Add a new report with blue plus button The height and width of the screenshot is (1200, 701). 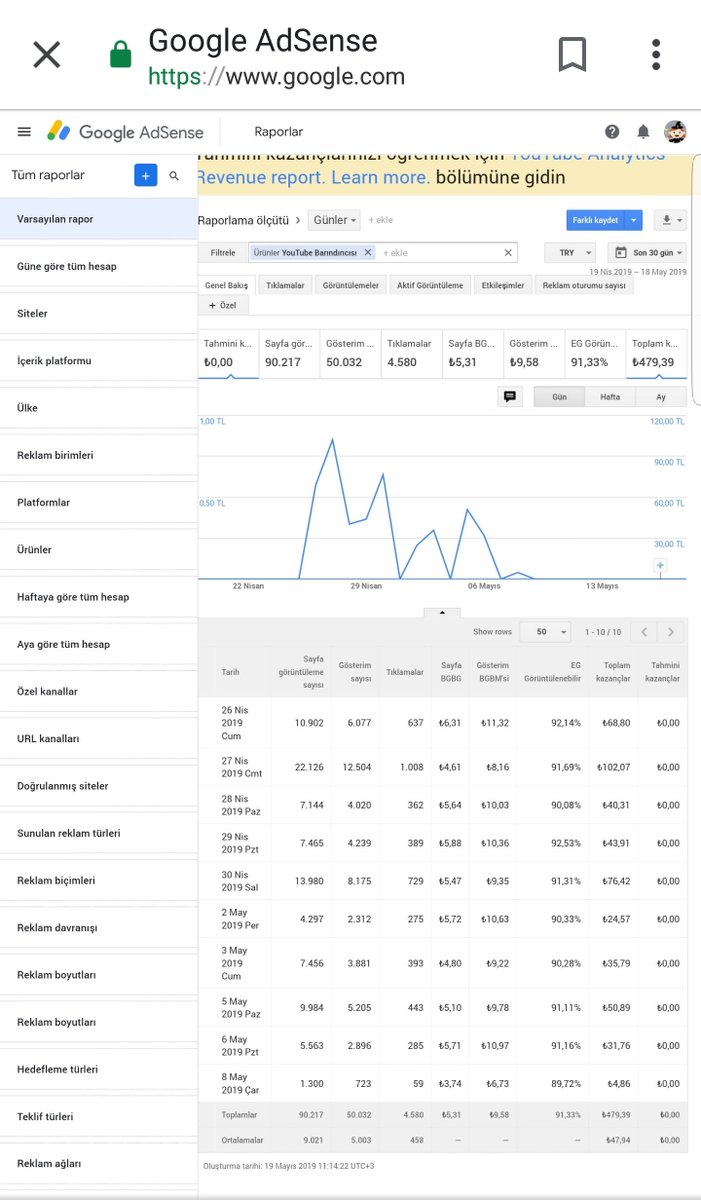(146, 175)
